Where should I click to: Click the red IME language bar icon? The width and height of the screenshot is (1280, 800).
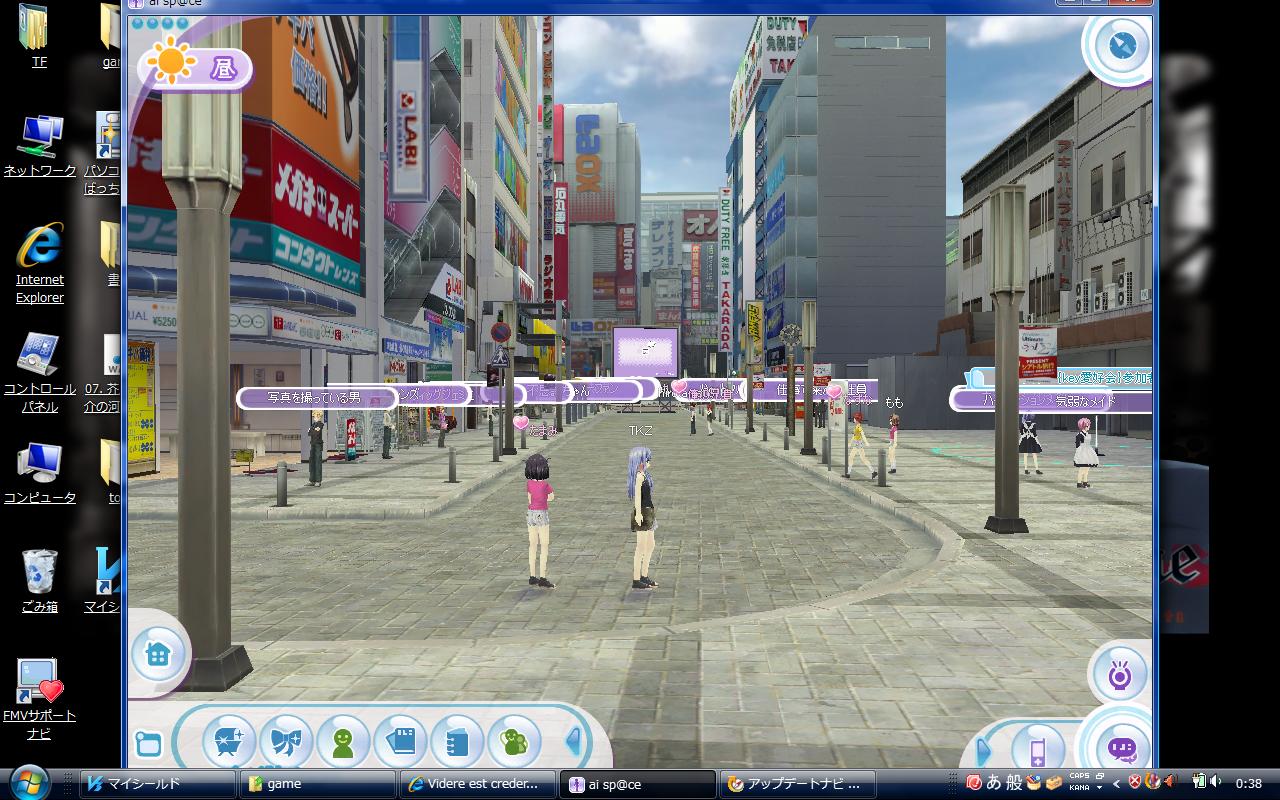pos(974,783)
